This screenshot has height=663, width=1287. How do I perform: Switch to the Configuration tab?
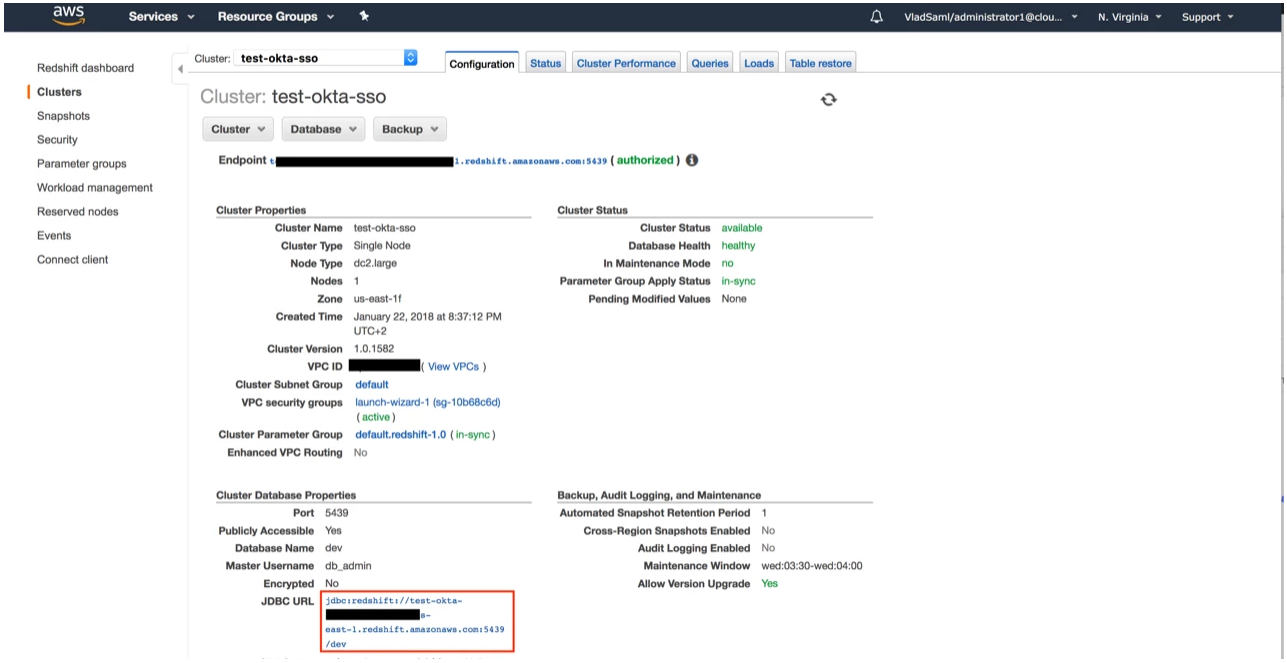482,64
